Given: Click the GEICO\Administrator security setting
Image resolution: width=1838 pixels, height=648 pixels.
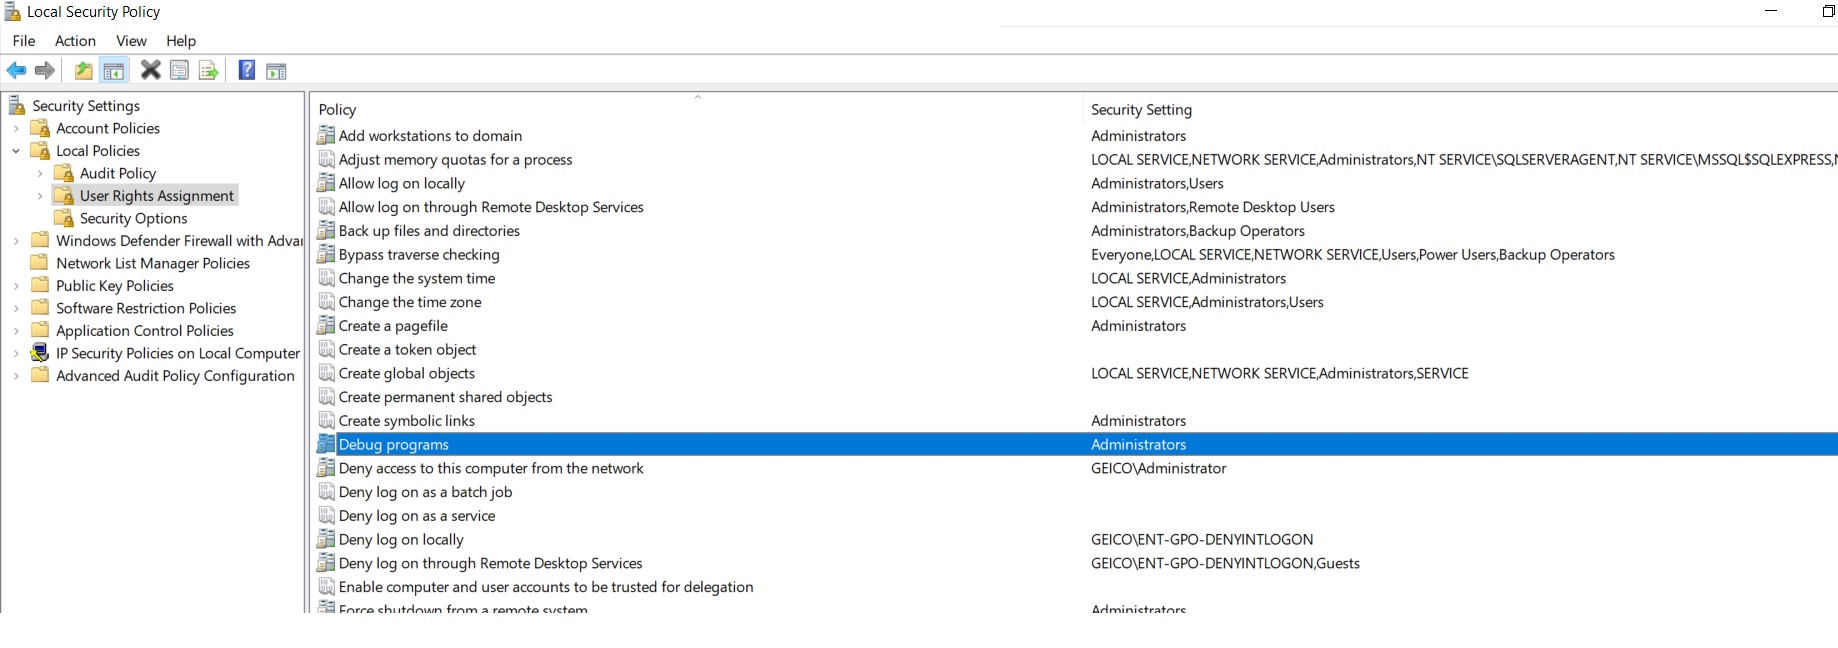Looking at the screenshot, I should pyautogui.click(x=1158, y=468).
